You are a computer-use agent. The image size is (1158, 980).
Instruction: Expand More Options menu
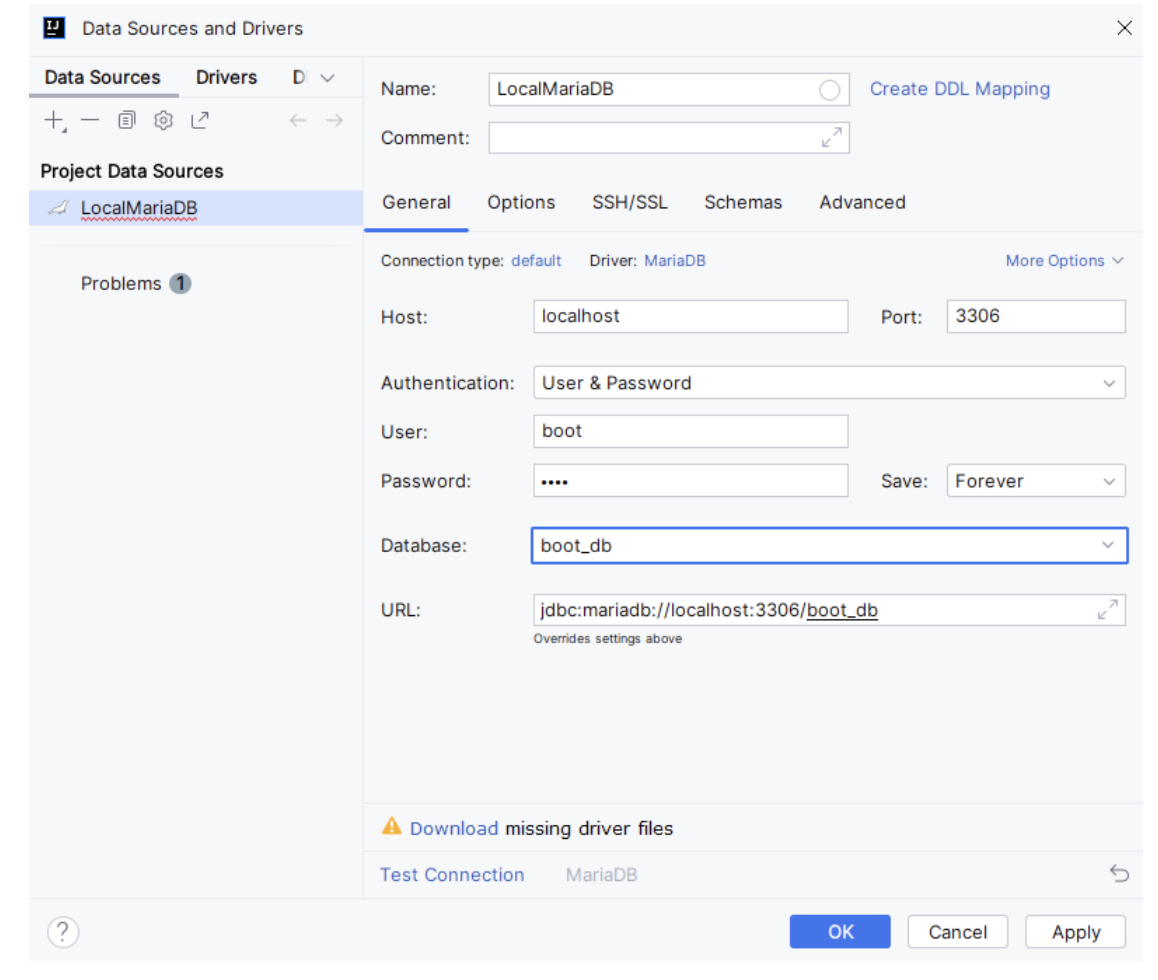click(x=1064, y=261)
